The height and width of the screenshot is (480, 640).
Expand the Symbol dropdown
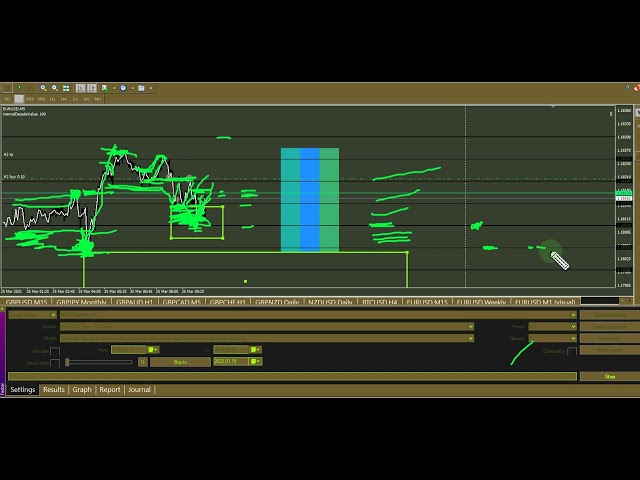pyautogui.click(x=470, y=327)
